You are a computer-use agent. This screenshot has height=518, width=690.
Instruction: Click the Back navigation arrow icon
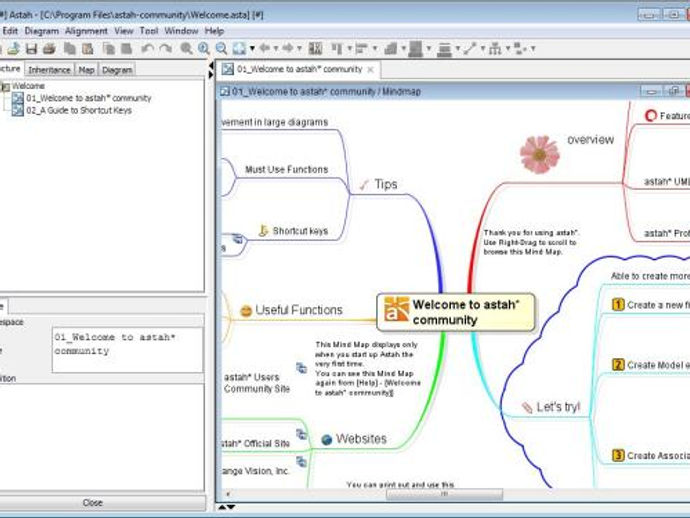264,48
